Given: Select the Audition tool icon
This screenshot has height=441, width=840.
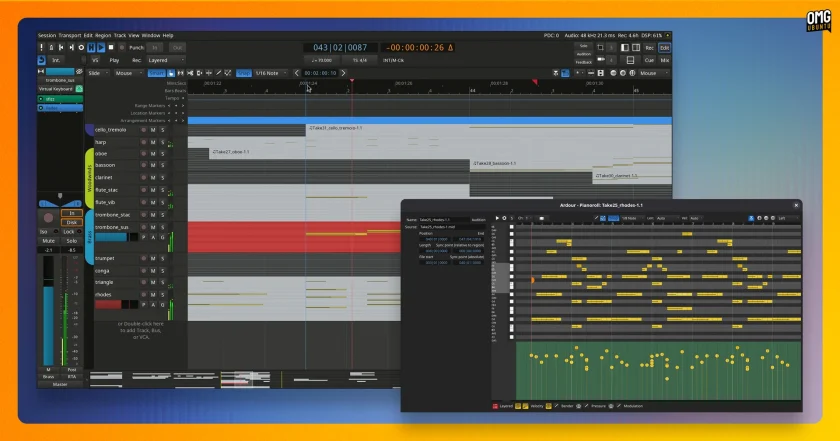Looking at the screenshot, I should click(199, 73).
